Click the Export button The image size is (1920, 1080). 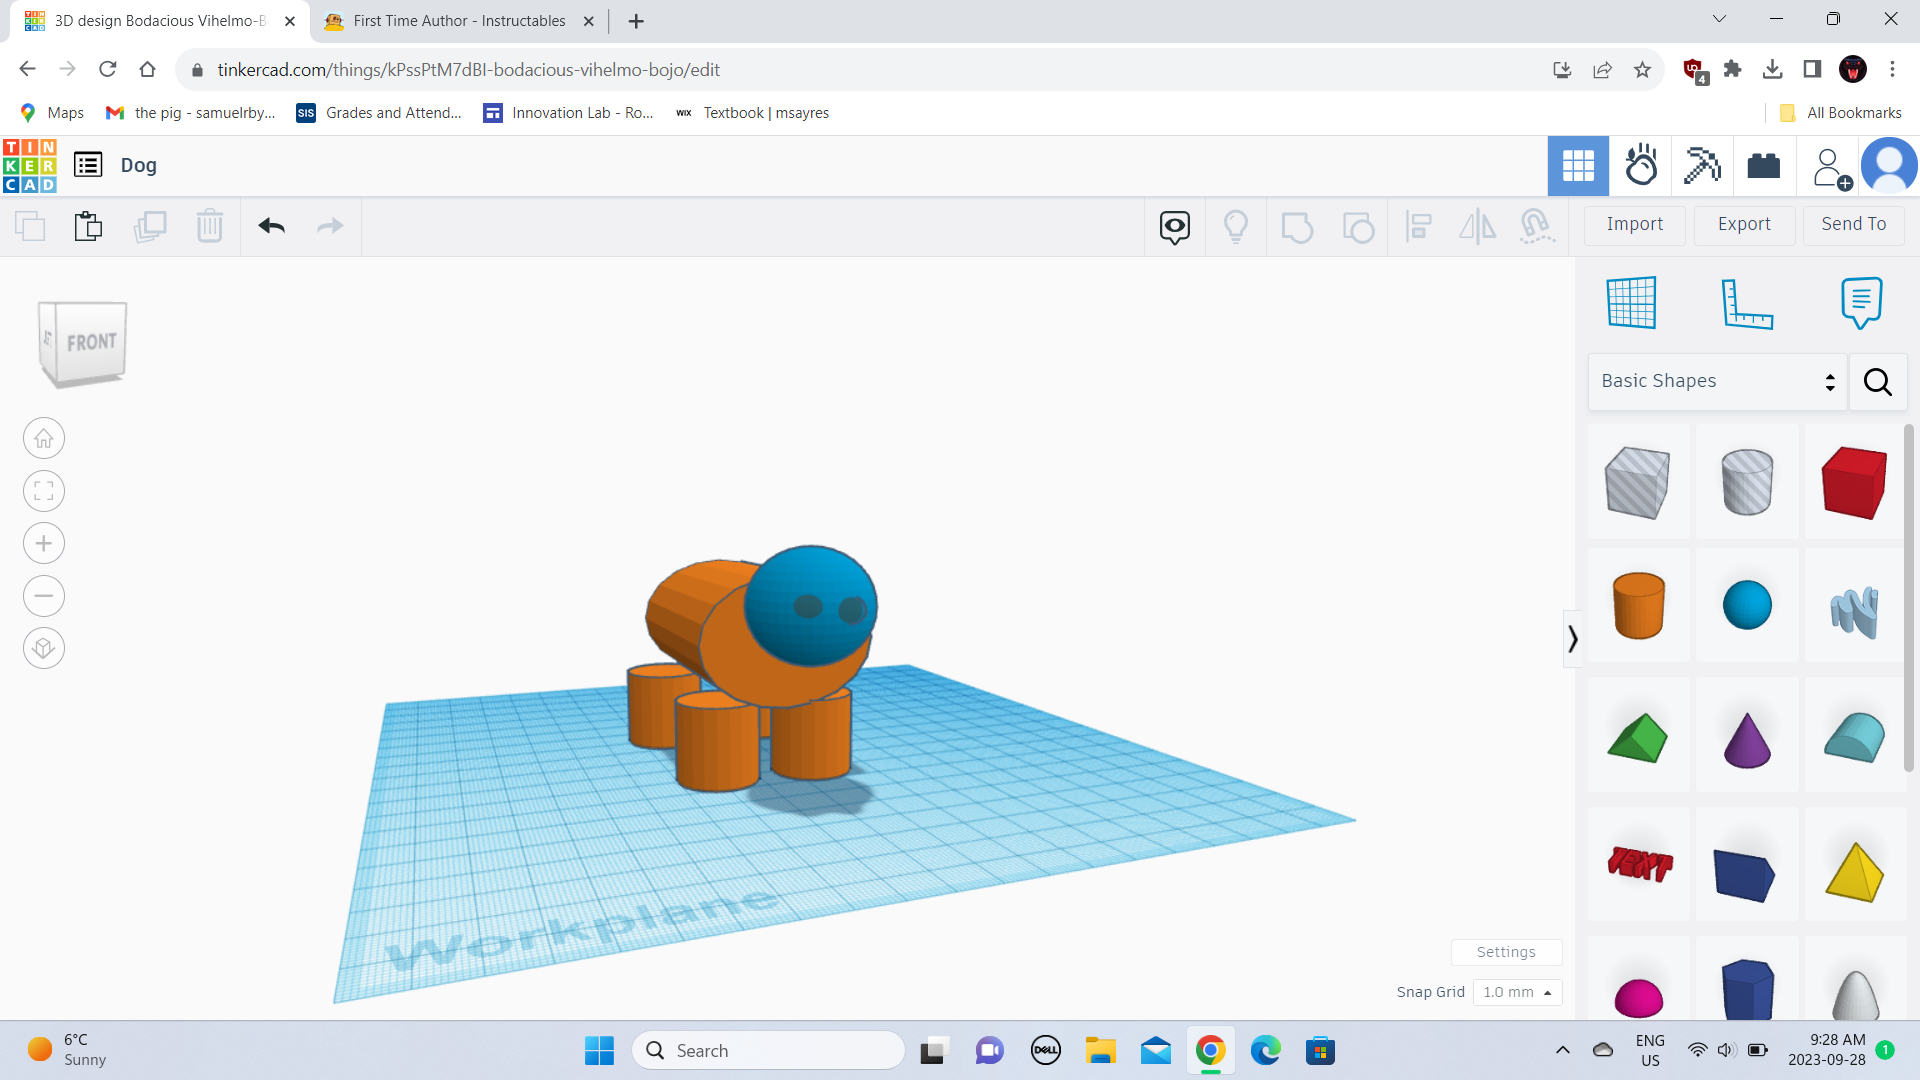tap(1743, 223)
